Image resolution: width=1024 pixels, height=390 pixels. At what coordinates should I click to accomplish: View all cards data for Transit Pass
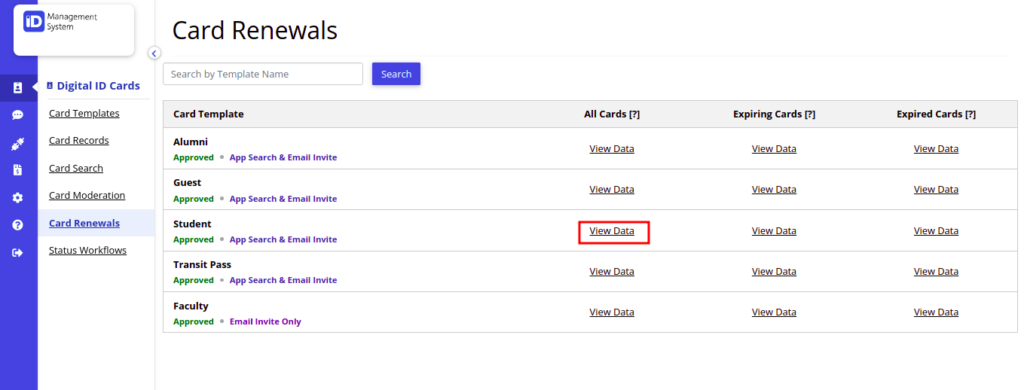(x=612, y=272)
